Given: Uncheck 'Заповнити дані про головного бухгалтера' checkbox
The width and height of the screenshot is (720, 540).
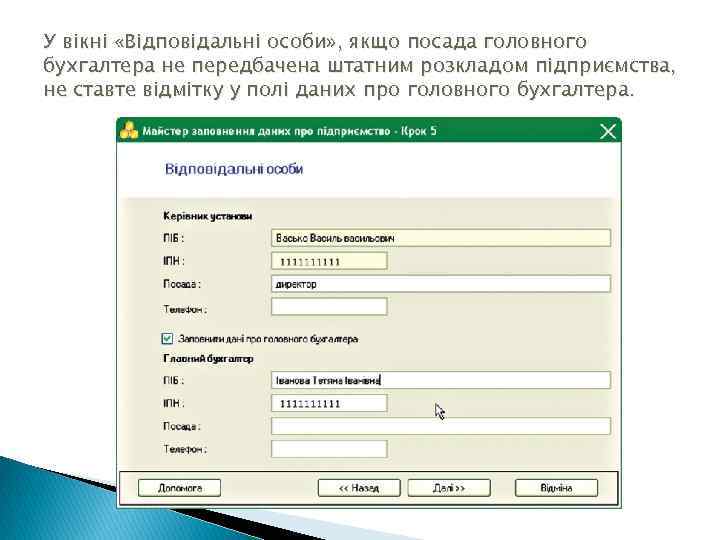Looking at the screenshot, I should click(167, 339).
